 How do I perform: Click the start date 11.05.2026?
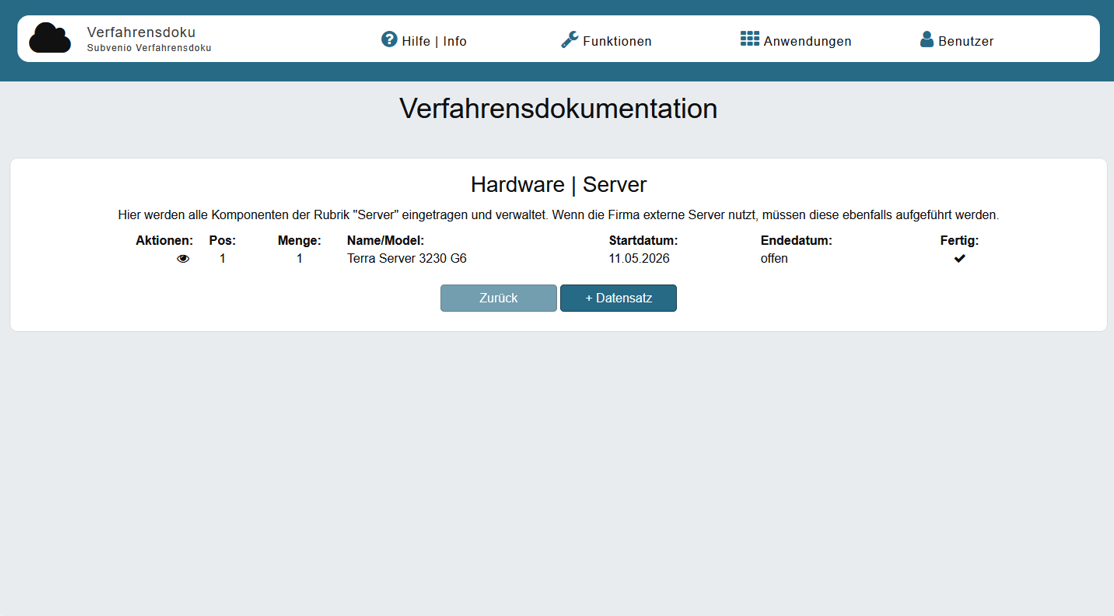639,259
